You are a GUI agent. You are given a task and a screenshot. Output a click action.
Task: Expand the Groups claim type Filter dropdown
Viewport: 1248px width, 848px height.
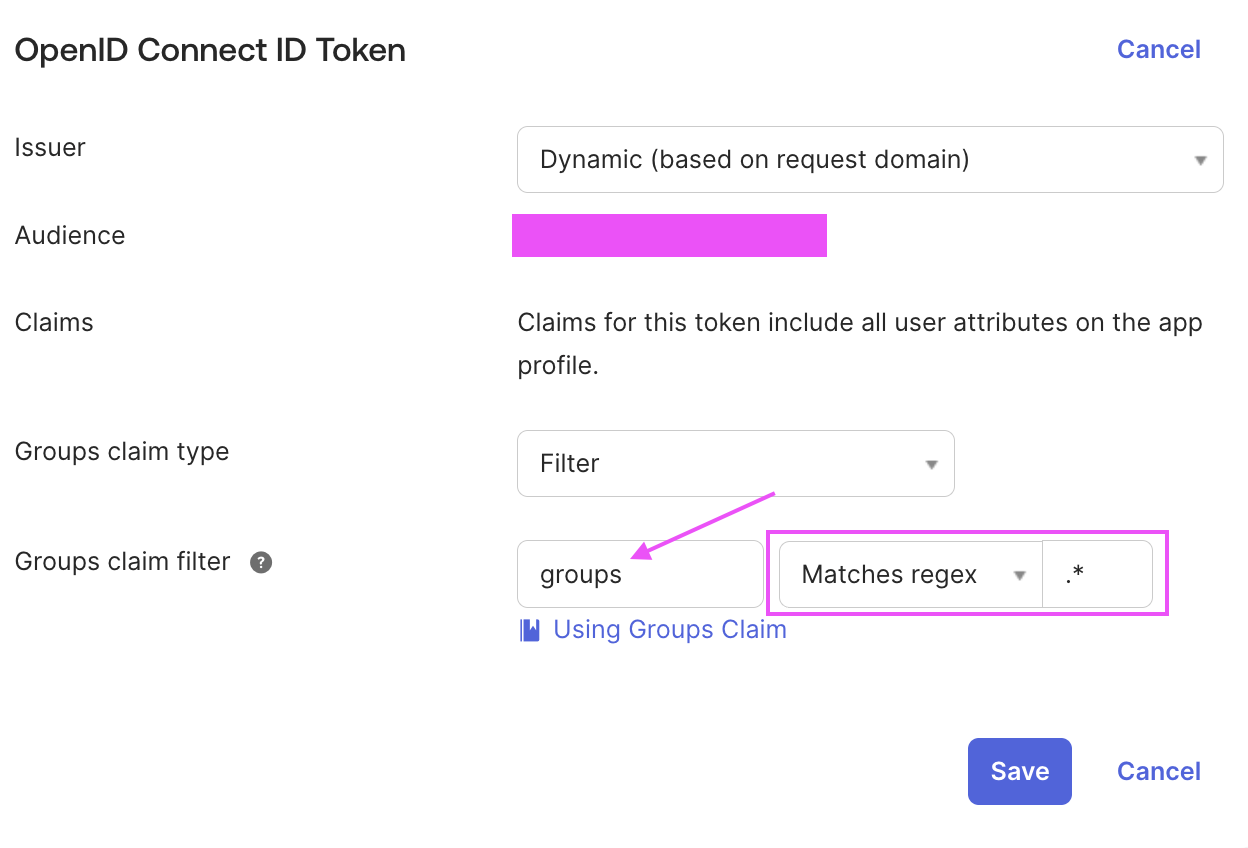click(735, 463)
